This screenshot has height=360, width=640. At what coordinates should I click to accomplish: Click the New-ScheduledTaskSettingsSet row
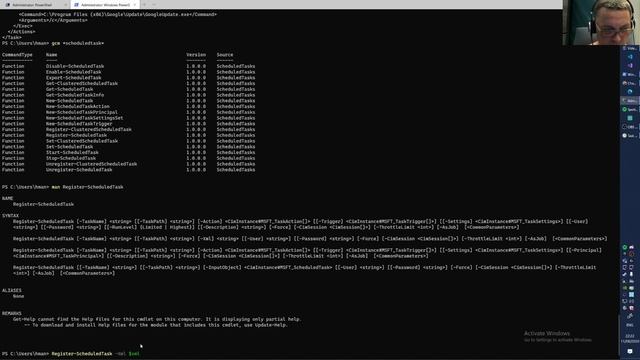point(128,118)
